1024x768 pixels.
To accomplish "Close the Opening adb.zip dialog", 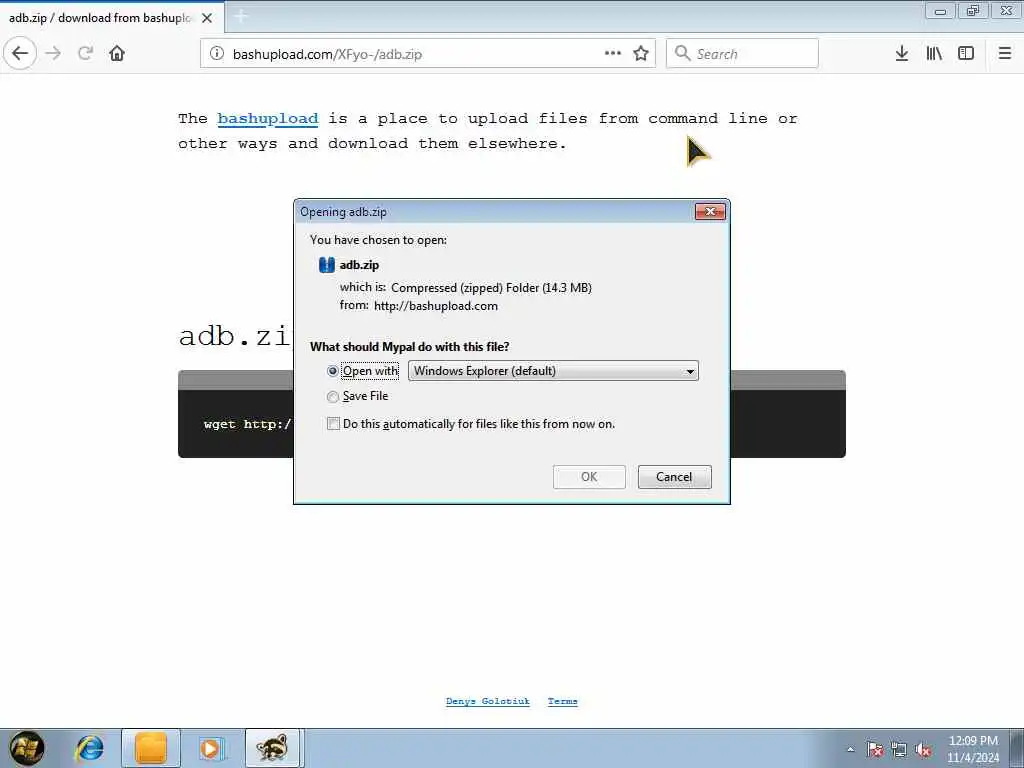I will pyautogui.click(x=710, y=212).
